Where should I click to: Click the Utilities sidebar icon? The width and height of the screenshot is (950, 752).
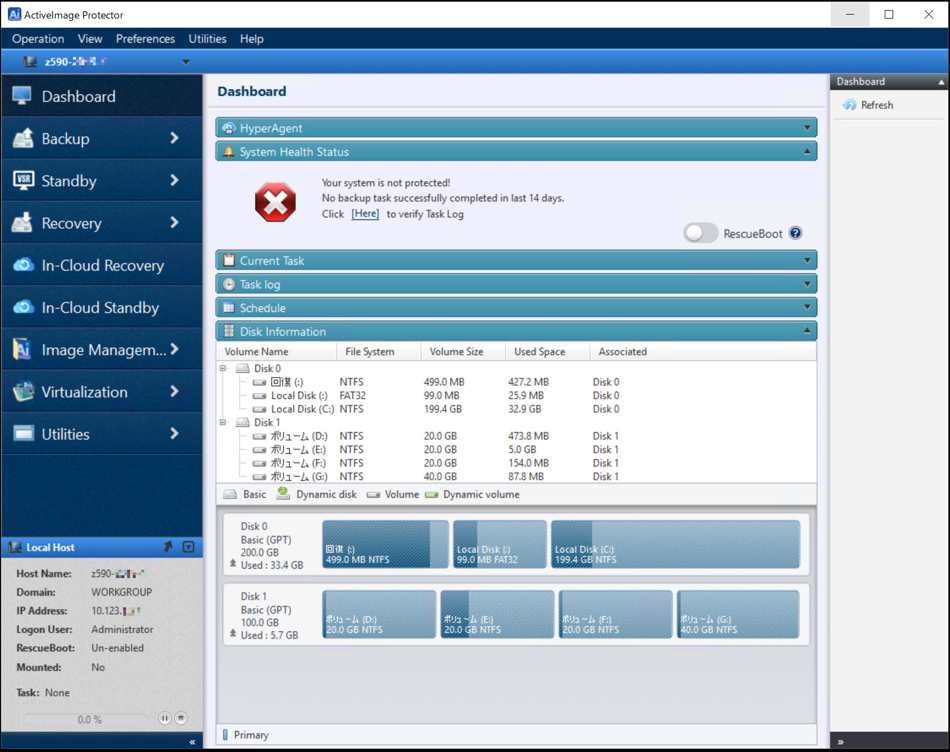tap(23, 433)
